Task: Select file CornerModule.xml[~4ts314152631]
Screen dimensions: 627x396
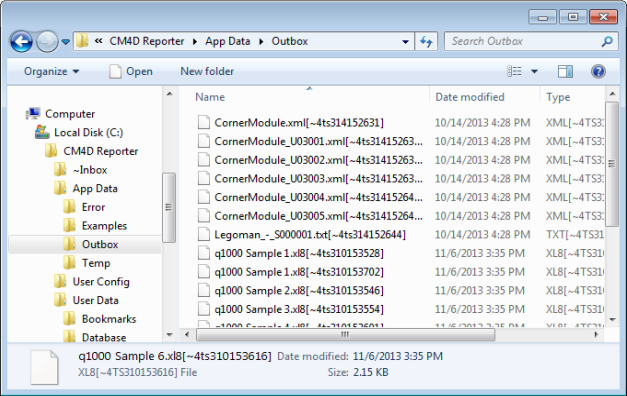Action: coord(299,123)
